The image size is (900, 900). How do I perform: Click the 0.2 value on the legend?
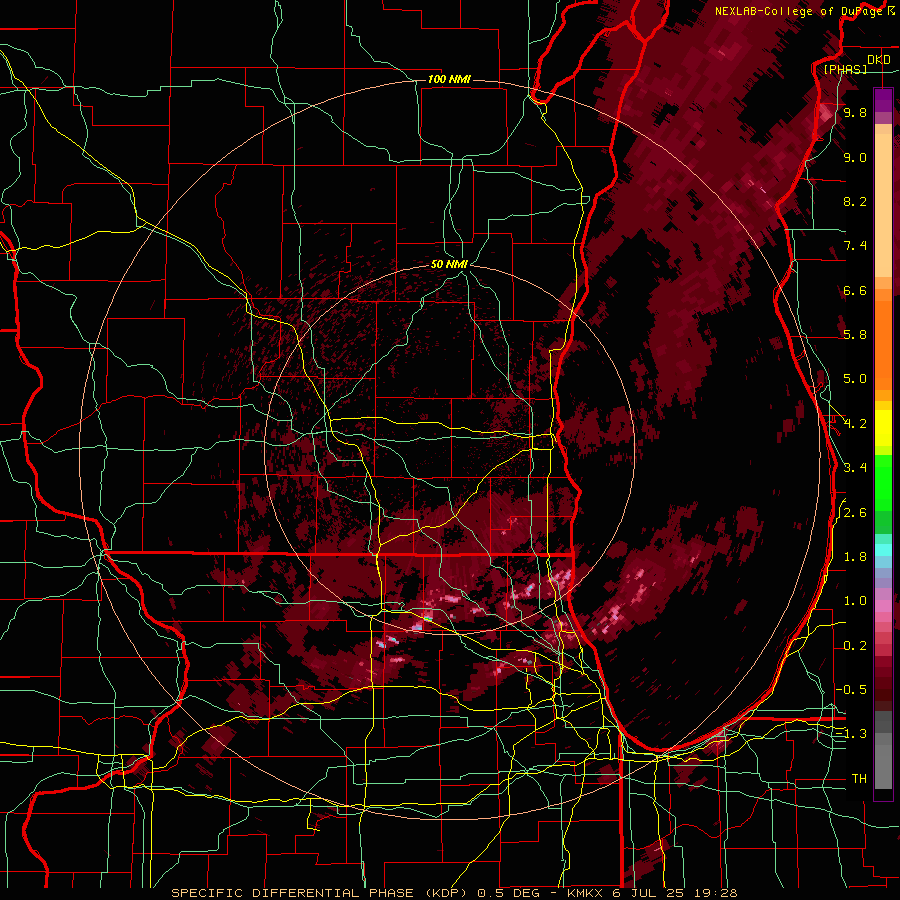855,646
